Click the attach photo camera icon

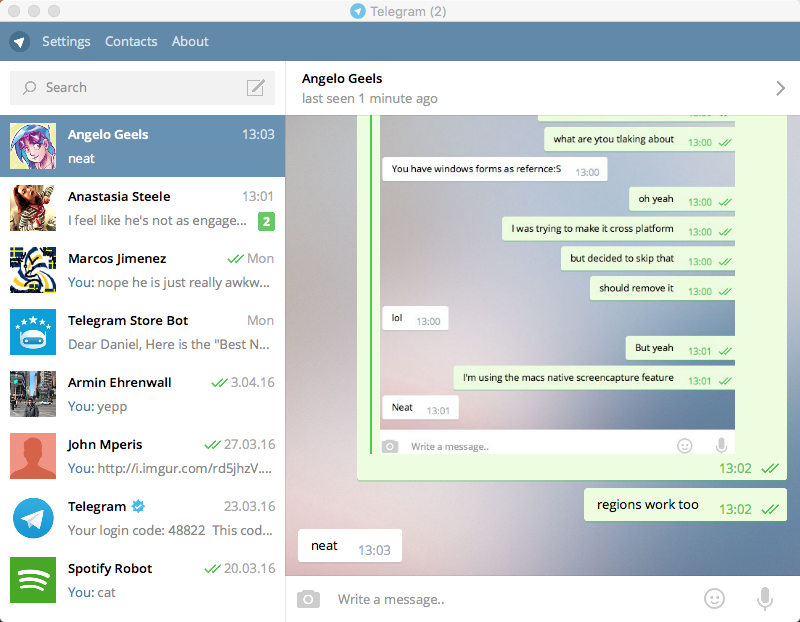(x=308, y=599)
